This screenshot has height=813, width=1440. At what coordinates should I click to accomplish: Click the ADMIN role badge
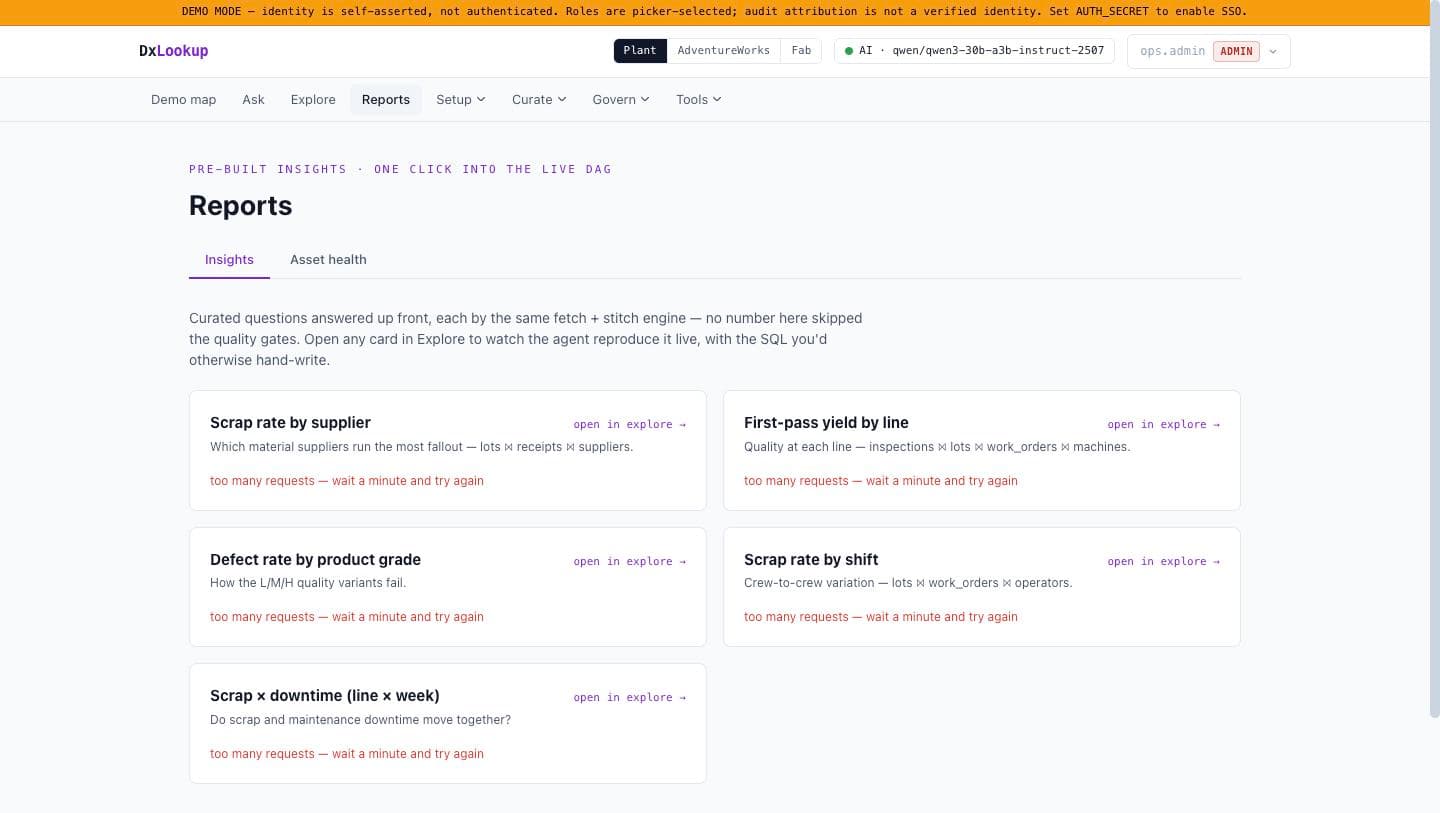tap(1237, 51)
